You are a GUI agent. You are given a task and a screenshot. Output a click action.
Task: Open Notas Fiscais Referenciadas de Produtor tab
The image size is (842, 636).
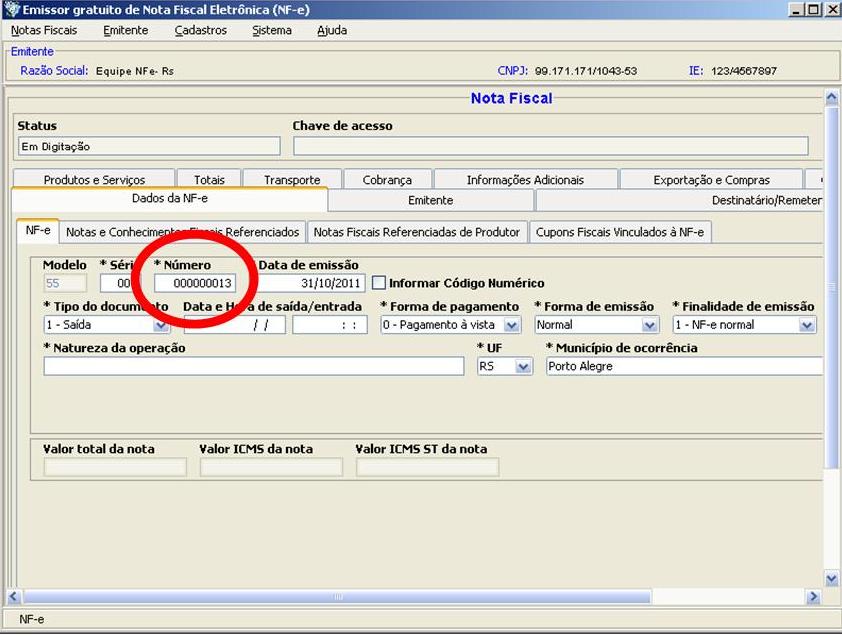[x=417, y=232]
